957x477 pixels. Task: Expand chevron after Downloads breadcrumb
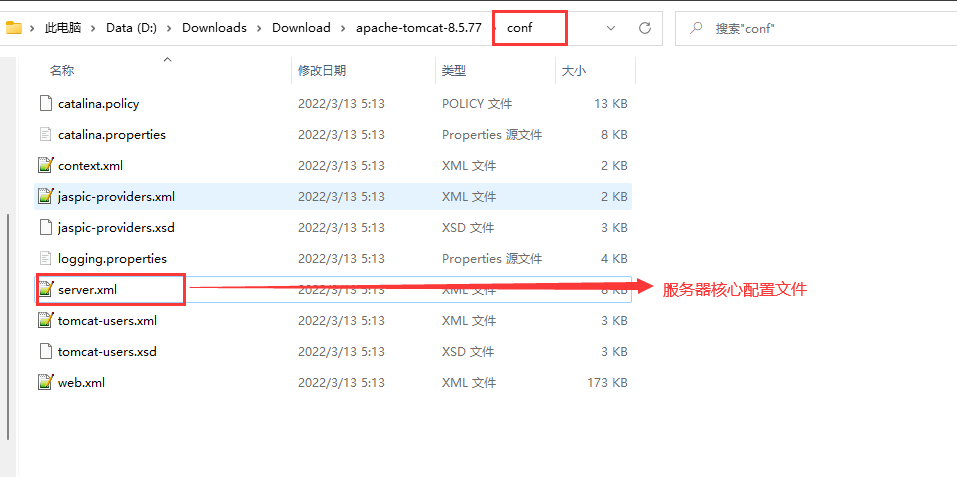coord(259,28)
